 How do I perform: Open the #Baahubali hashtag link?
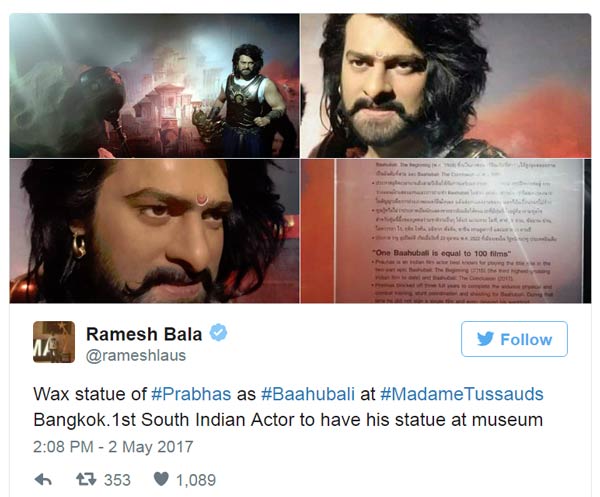tap(308, 394)
